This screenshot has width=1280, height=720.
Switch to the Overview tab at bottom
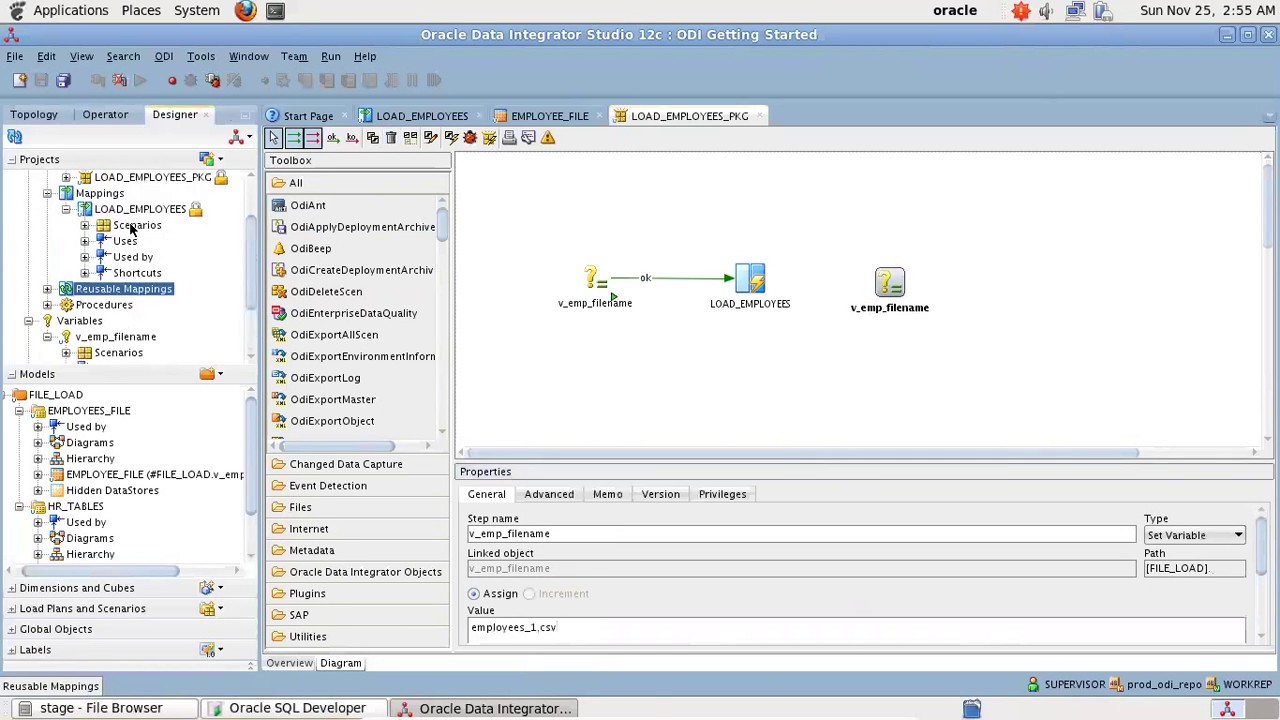pos(289,663)
